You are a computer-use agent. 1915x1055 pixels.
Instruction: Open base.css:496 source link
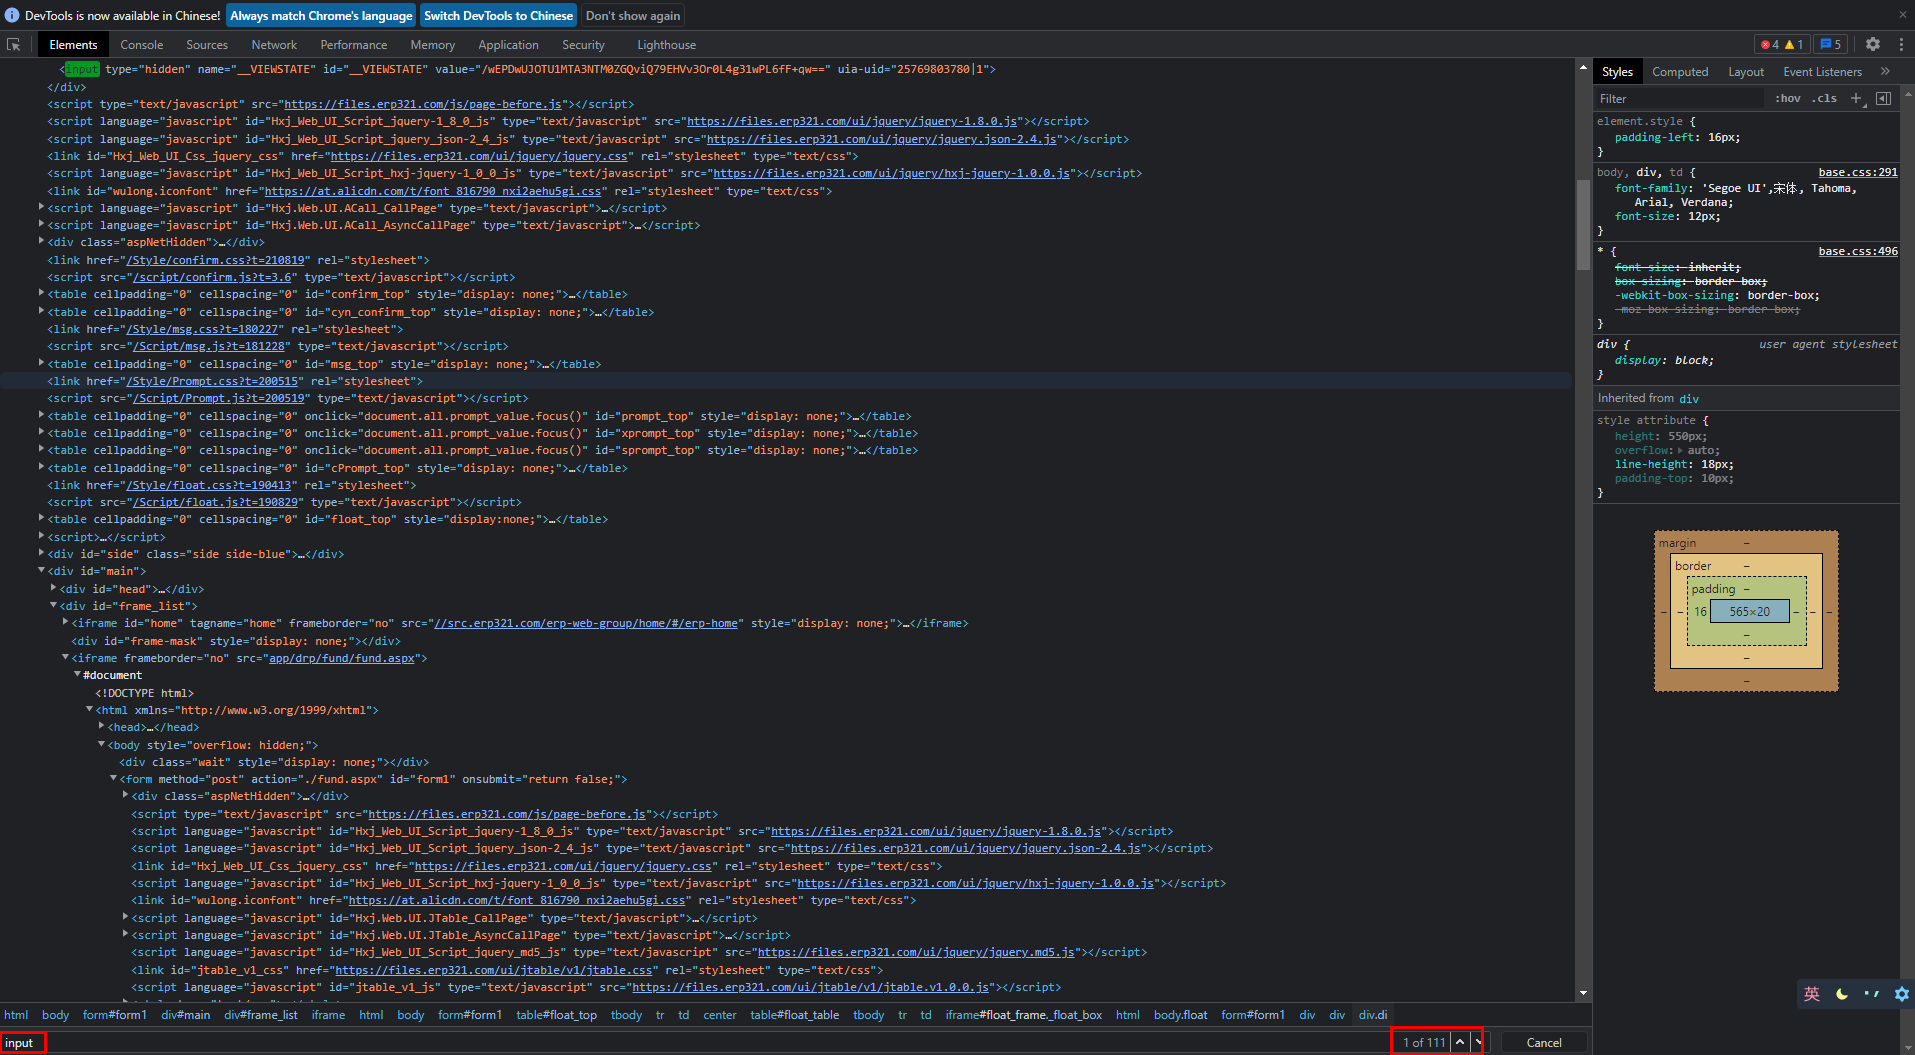point(1857,251)
